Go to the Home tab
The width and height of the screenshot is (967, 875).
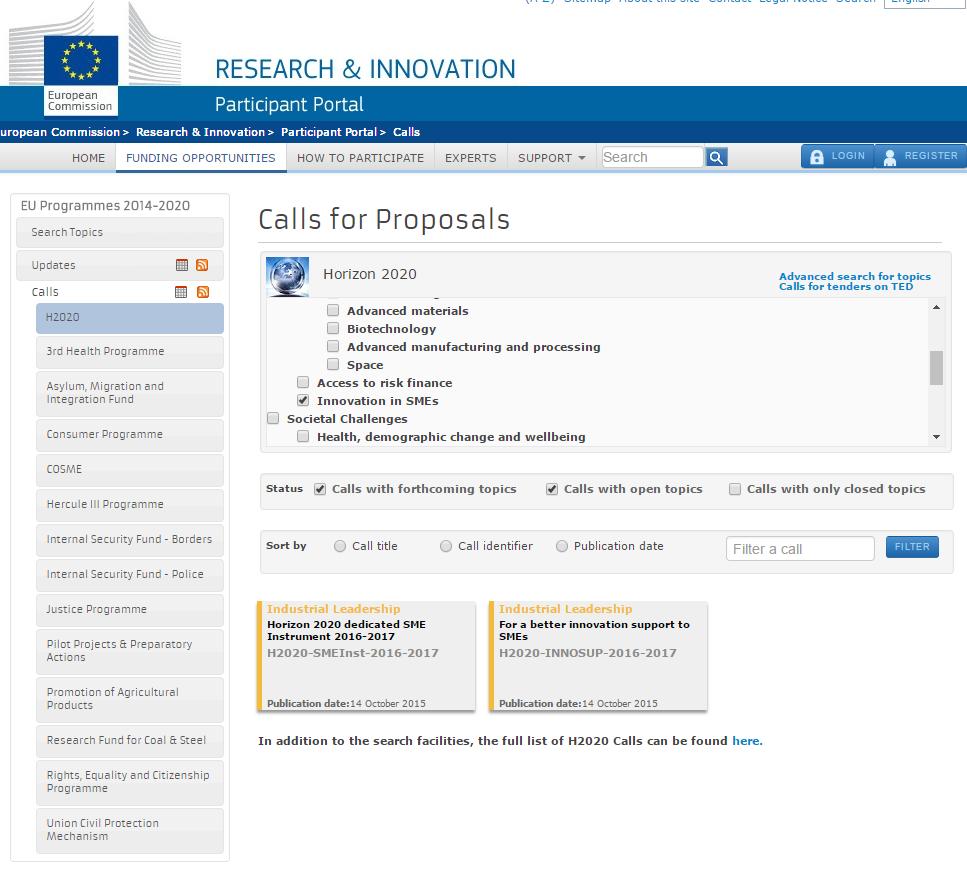pyautogui.click(x=88, y=158)
